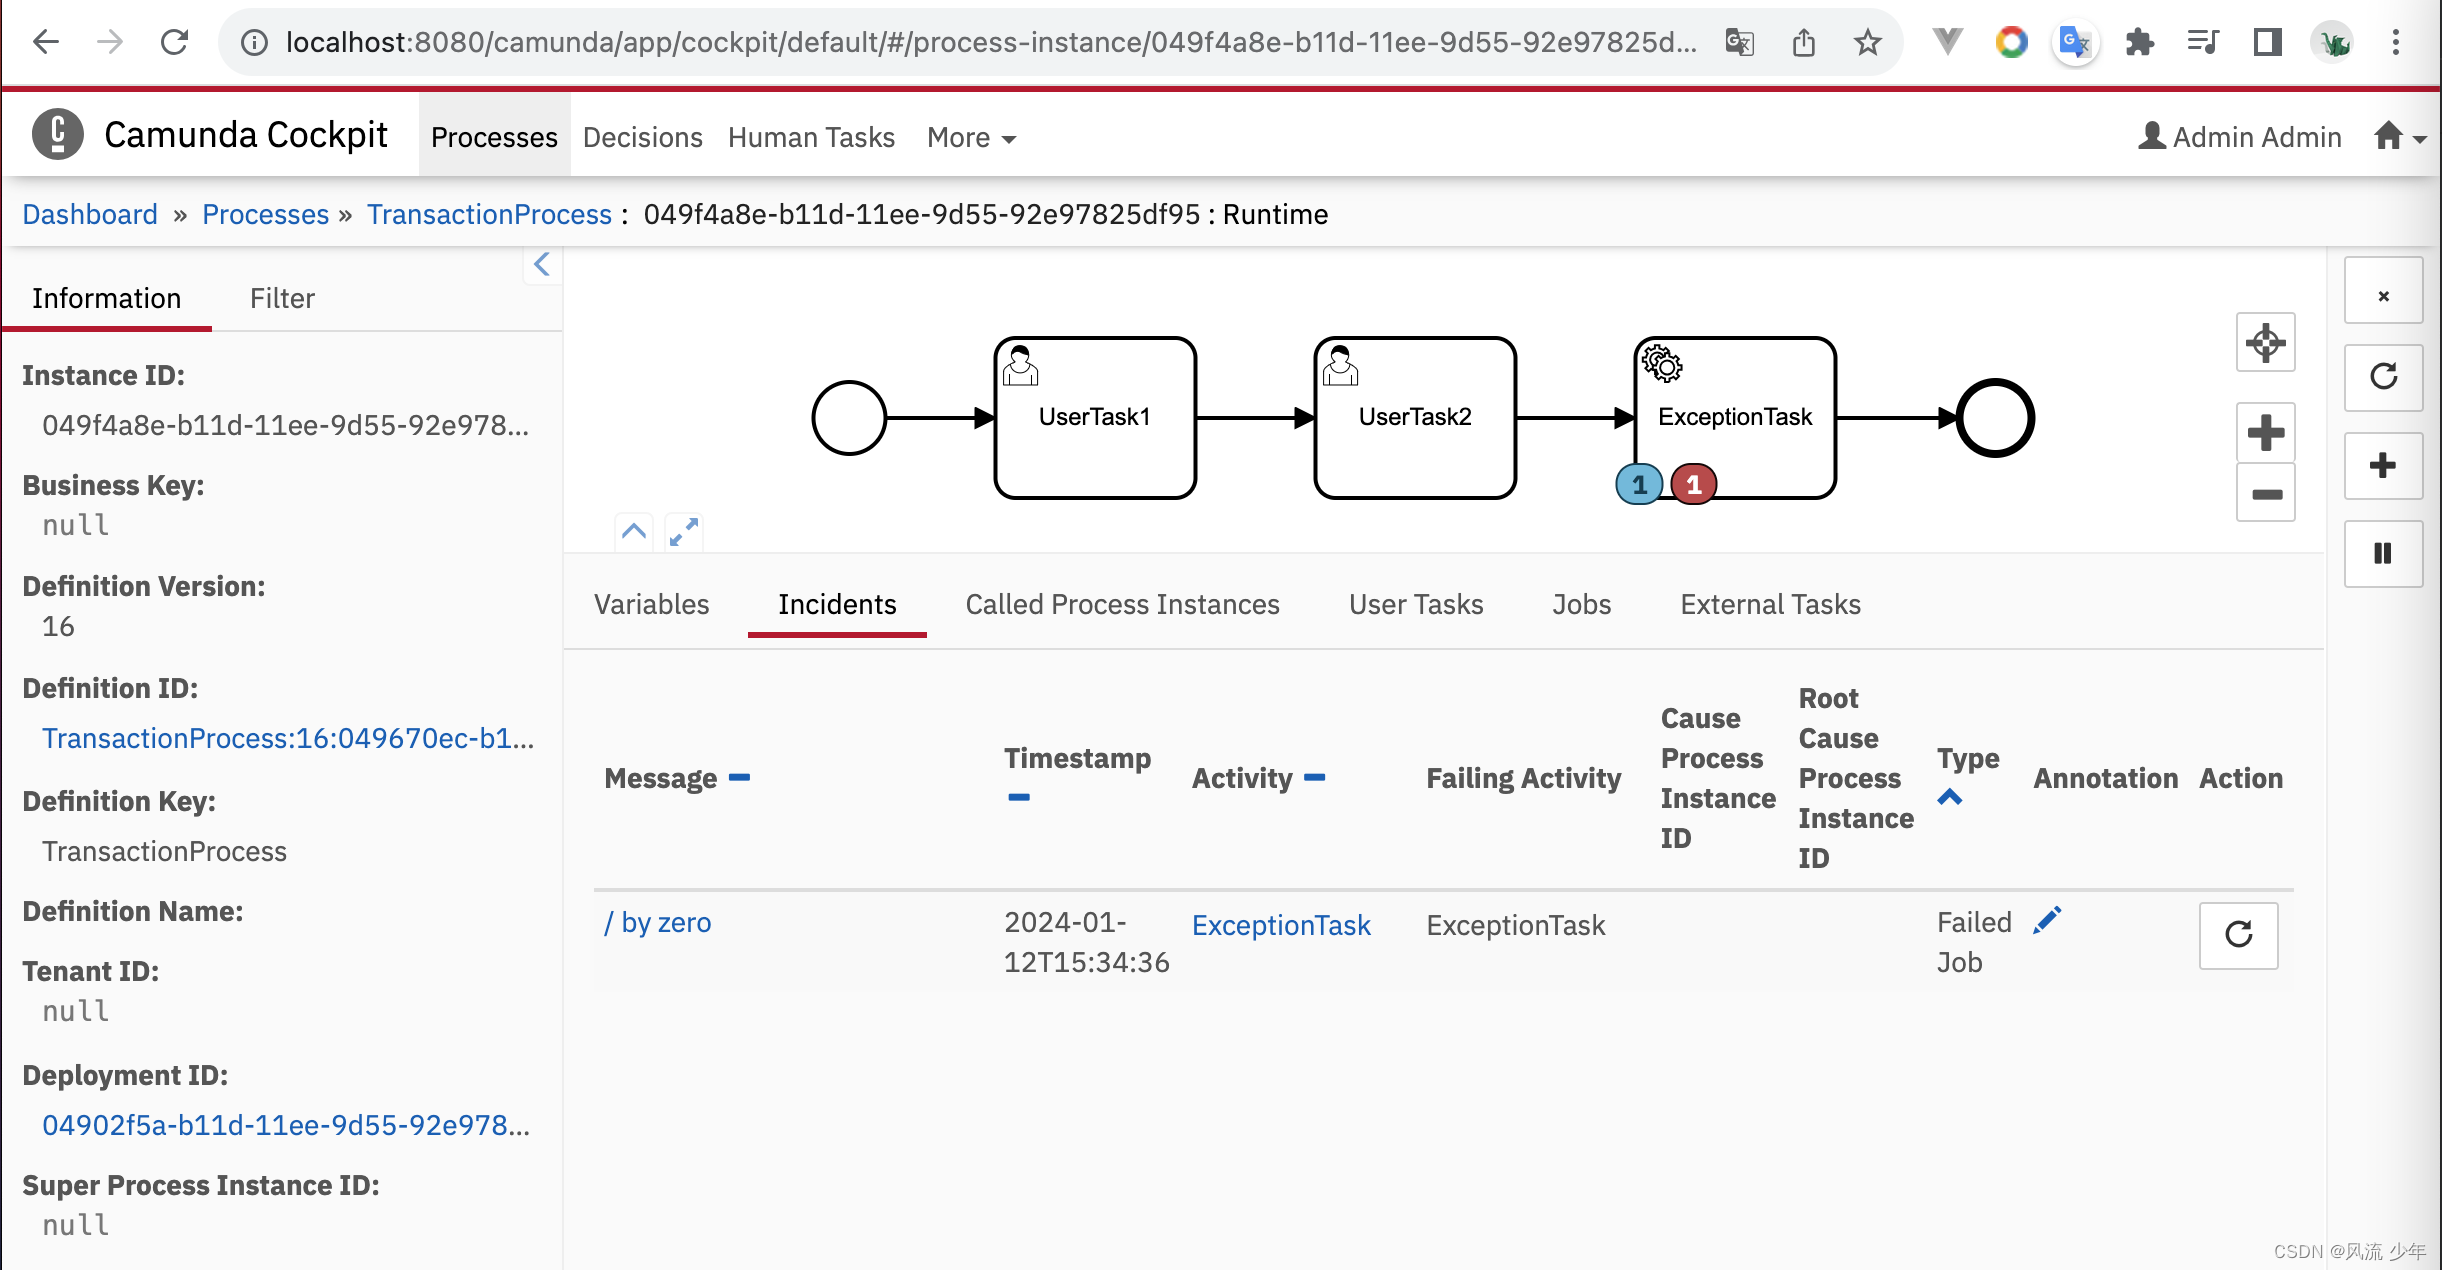Open the media control icon in toolbar
The width and height of the screenshot is (2442, 1270).
pos(2203,42)
